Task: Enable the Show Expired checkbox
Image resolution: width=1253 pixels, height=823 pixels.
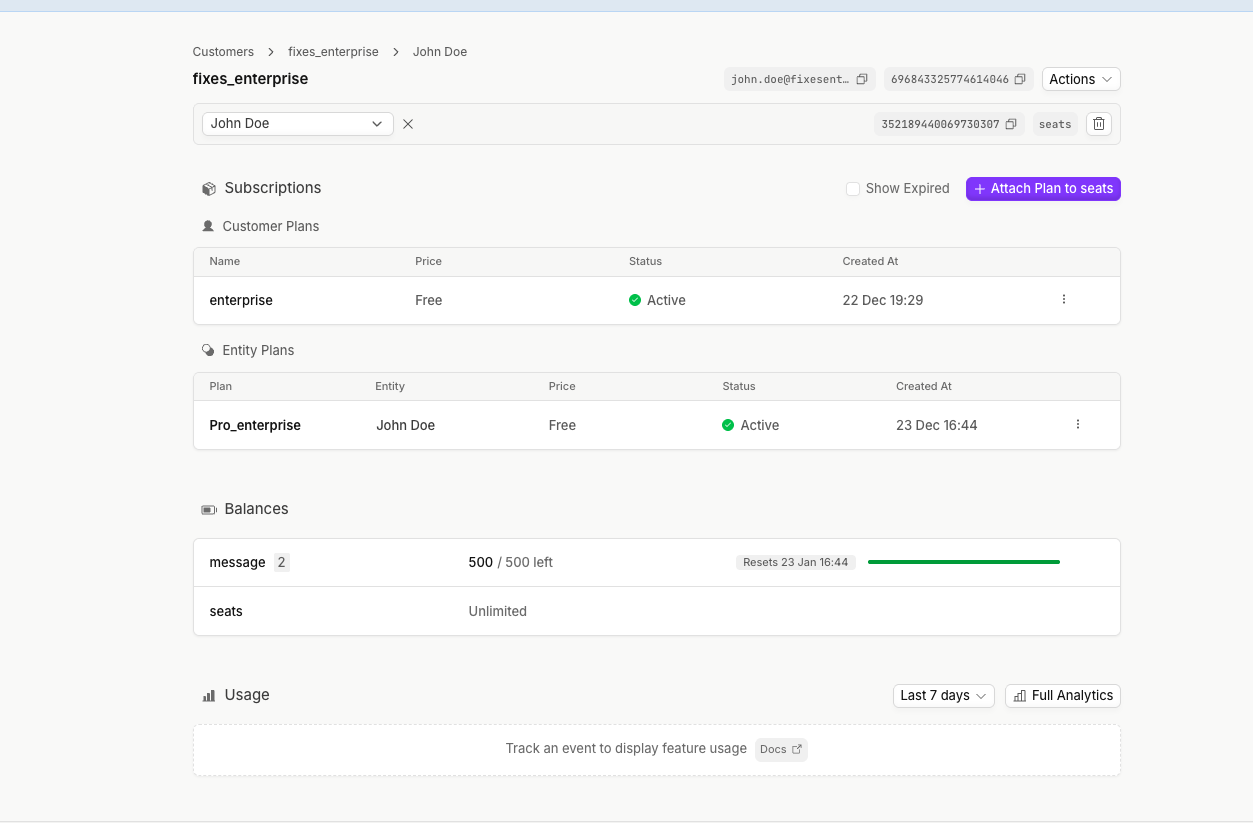Action: click(x=853, y=189)
